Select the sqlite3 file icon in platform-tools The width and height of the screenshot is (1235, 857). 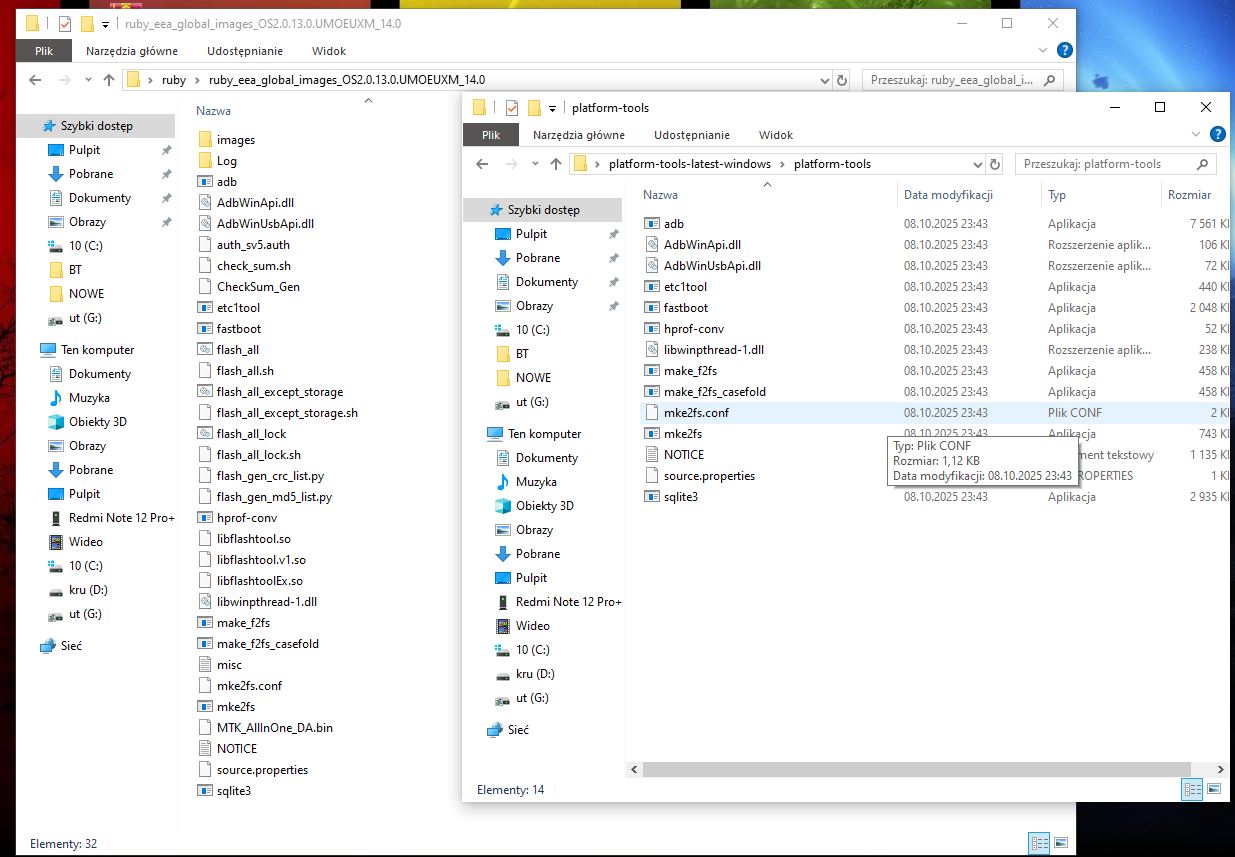[x=652, y=497]
